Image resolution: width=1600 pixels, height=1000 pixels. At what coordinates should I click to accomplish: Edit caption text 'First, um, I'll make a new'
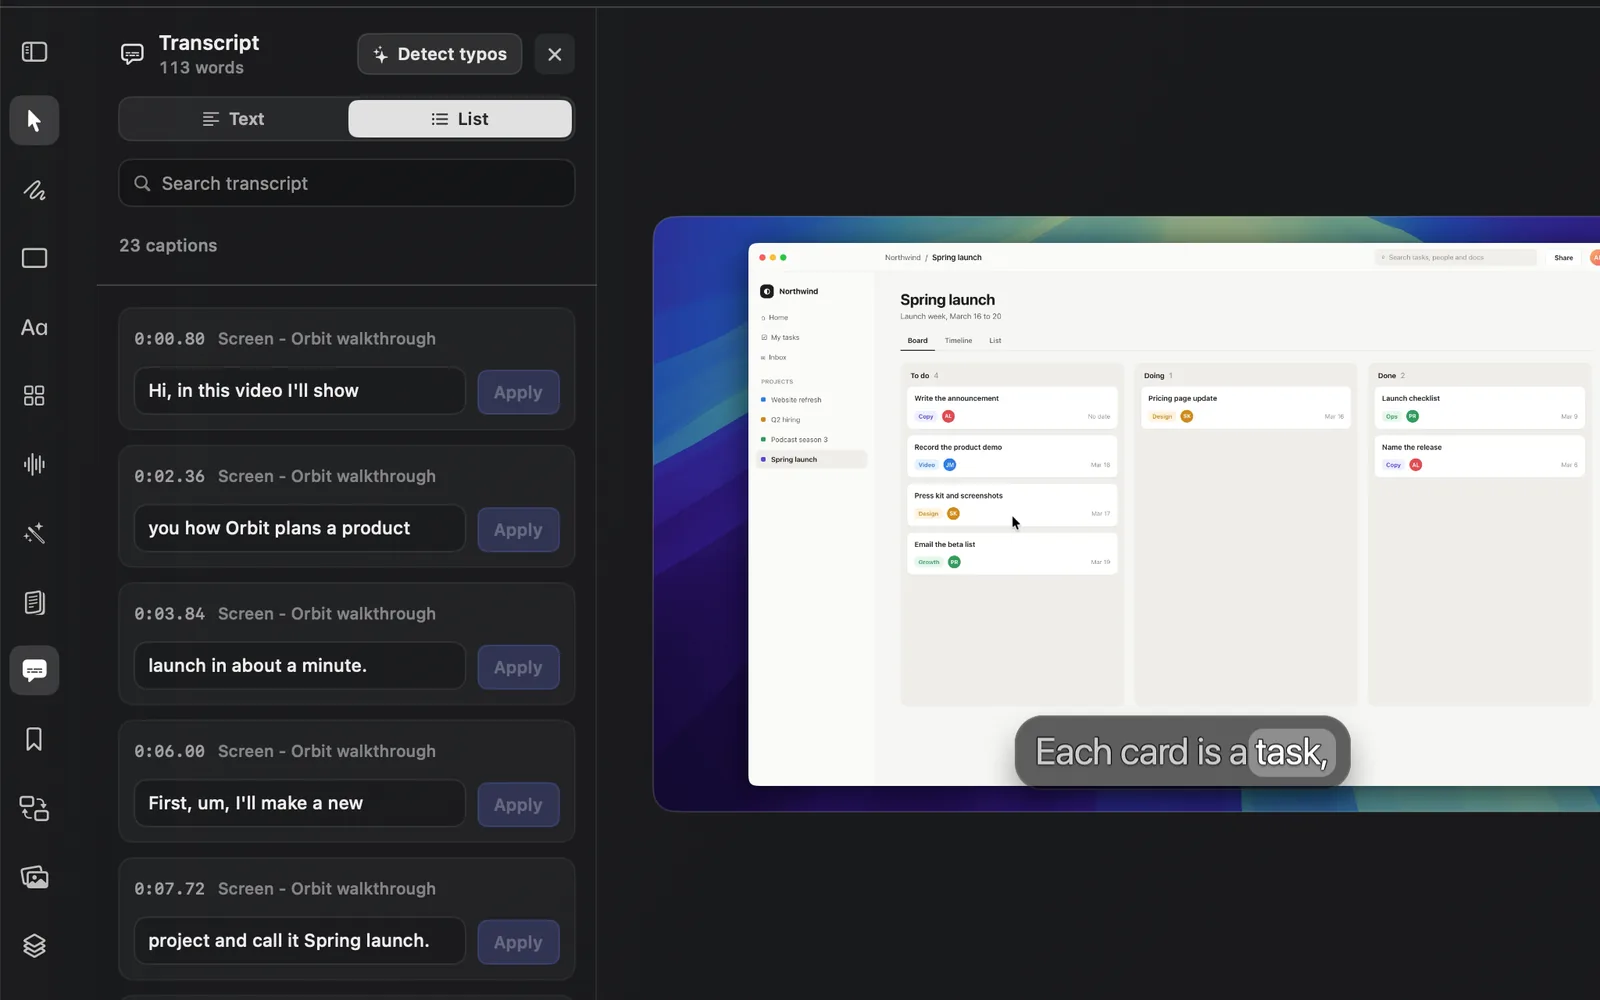300,803
